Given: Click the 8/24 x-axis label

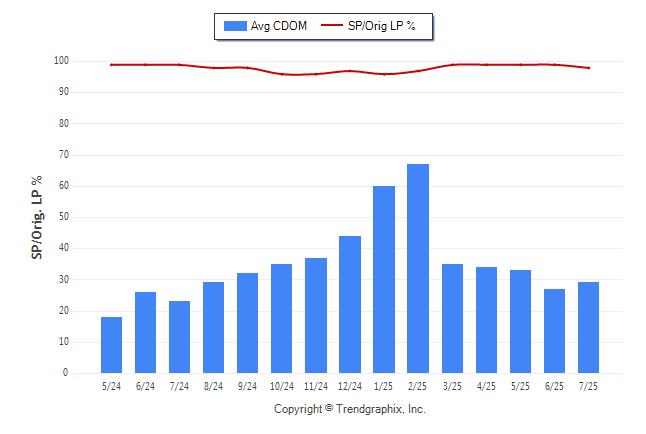Looking at the screenshot, I should tap(213, 387).
